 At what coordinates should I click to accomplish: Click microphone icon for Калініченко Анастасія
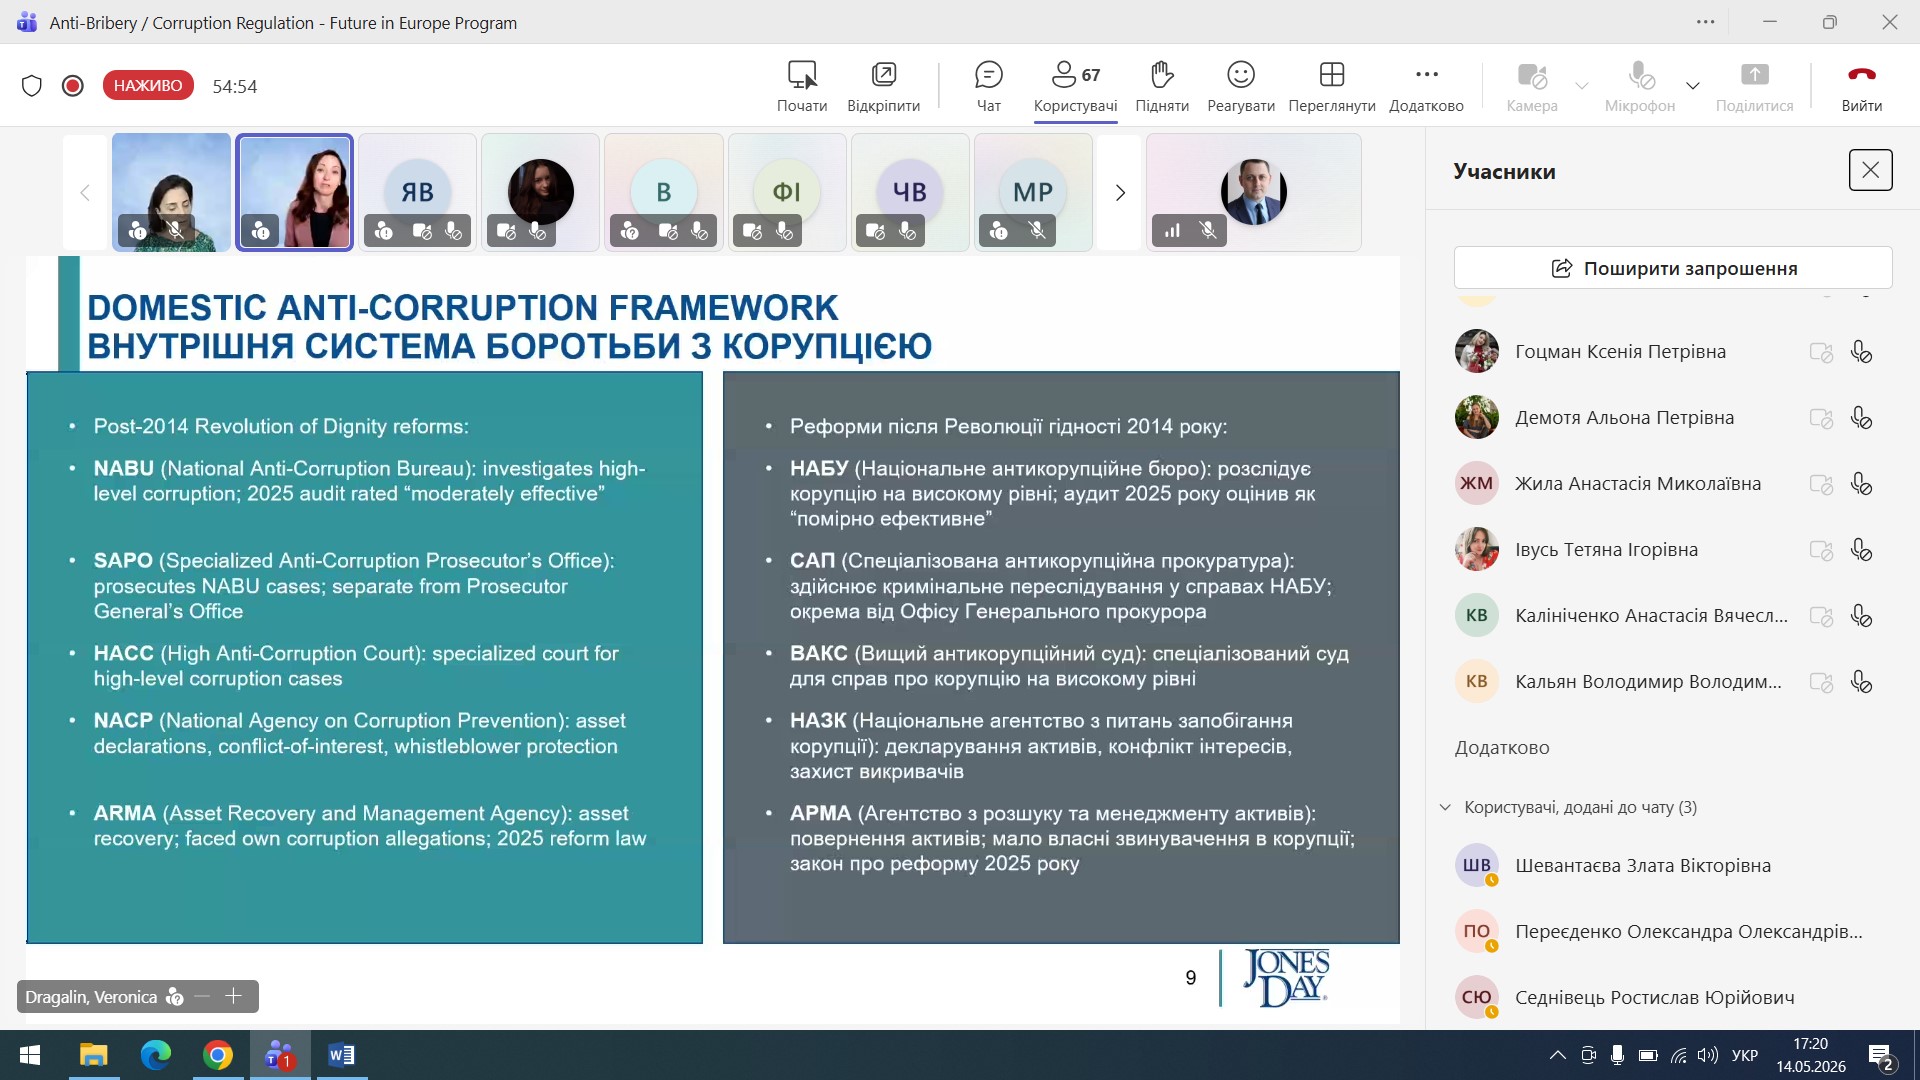point(1861,616)
